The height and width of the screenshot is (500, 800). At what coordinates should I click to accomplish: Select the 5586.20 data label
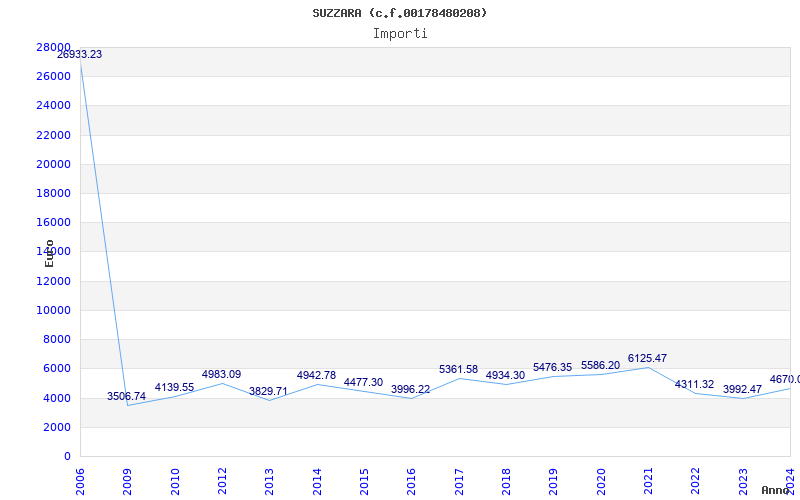click(601, 366)
